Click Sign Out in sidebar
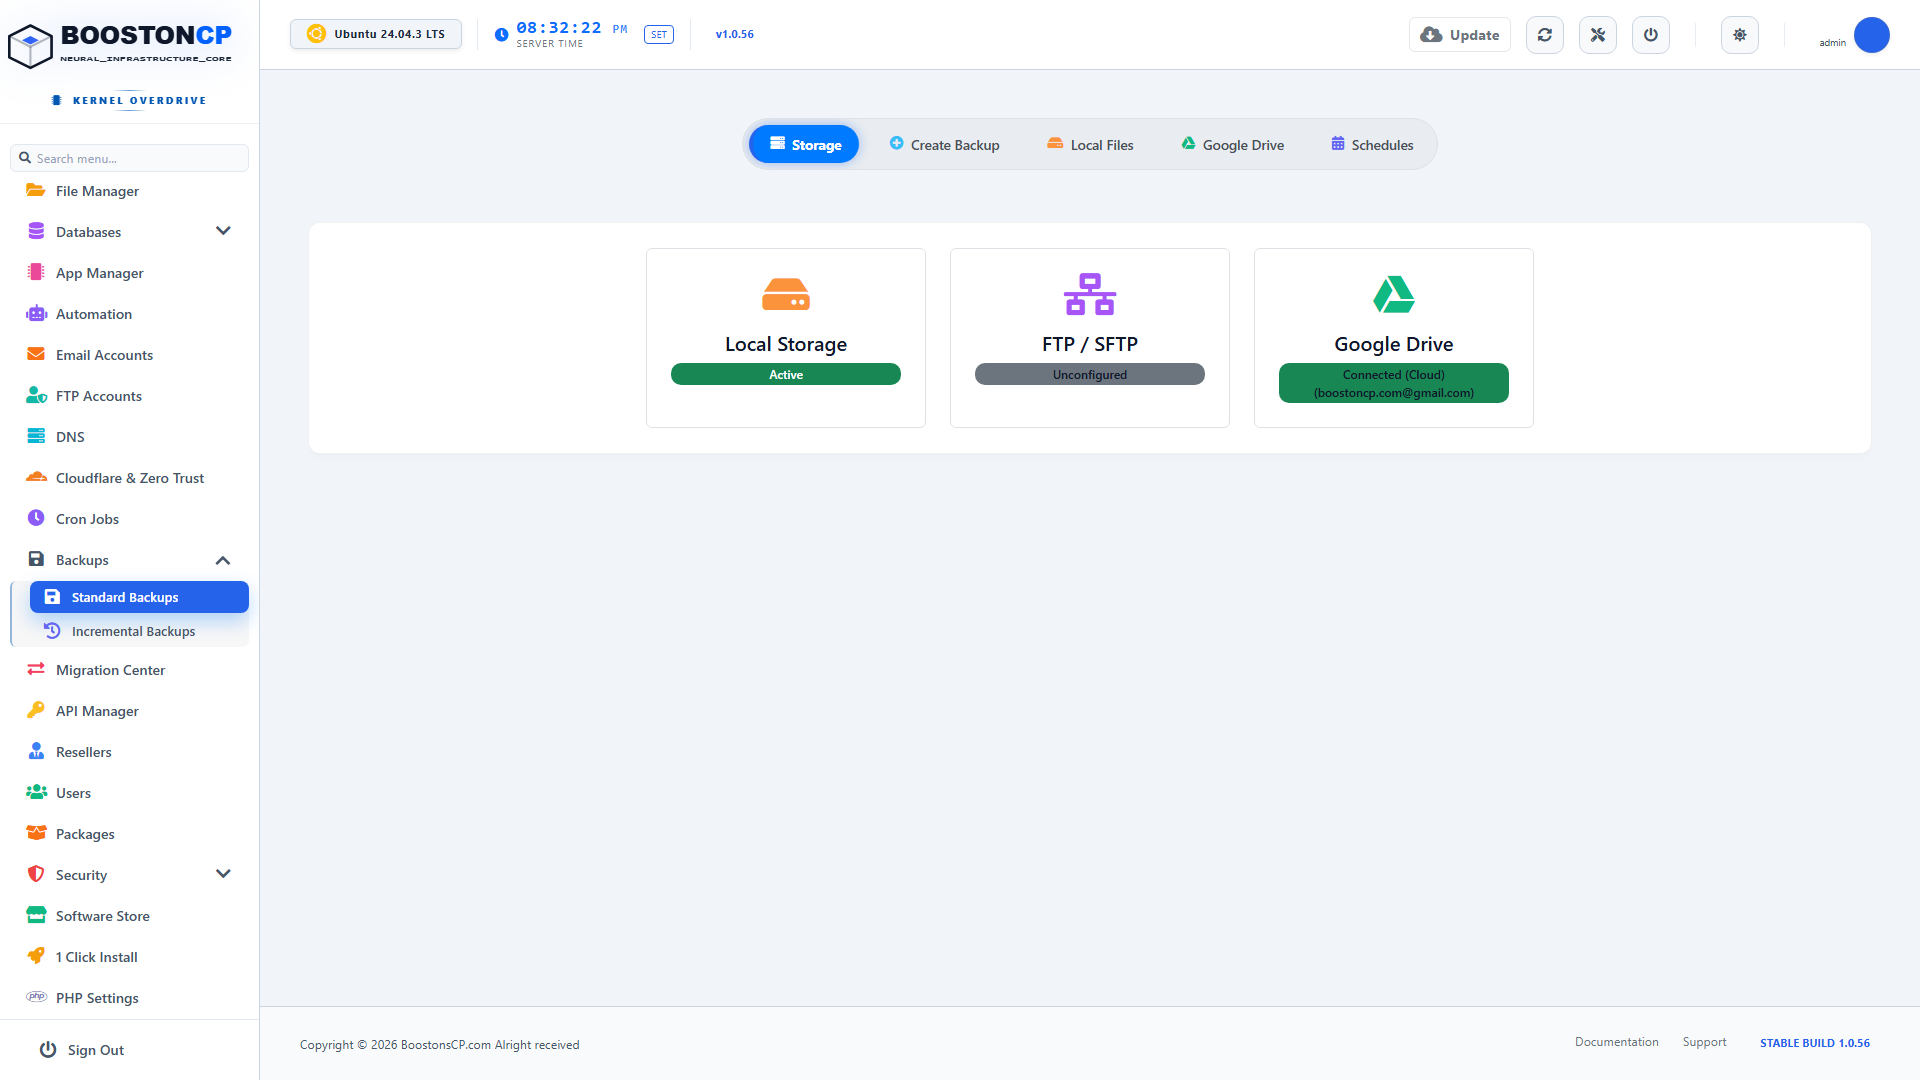Screen dimensions: 1920x1080 pos(82,1050)
